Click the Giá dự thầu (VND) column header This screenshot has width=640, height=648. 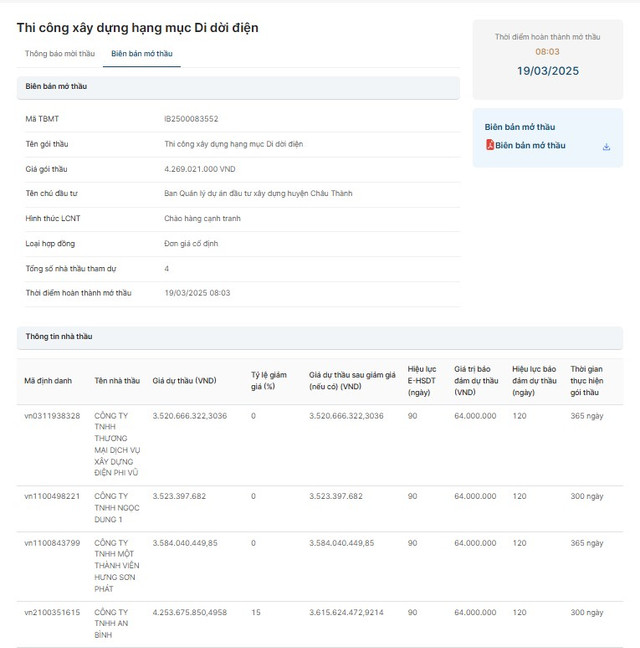tap(184, 381)
